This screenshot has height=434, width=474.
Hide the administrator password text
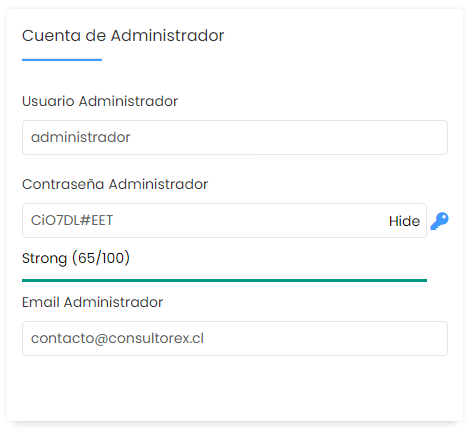click(x=404, y=221)
